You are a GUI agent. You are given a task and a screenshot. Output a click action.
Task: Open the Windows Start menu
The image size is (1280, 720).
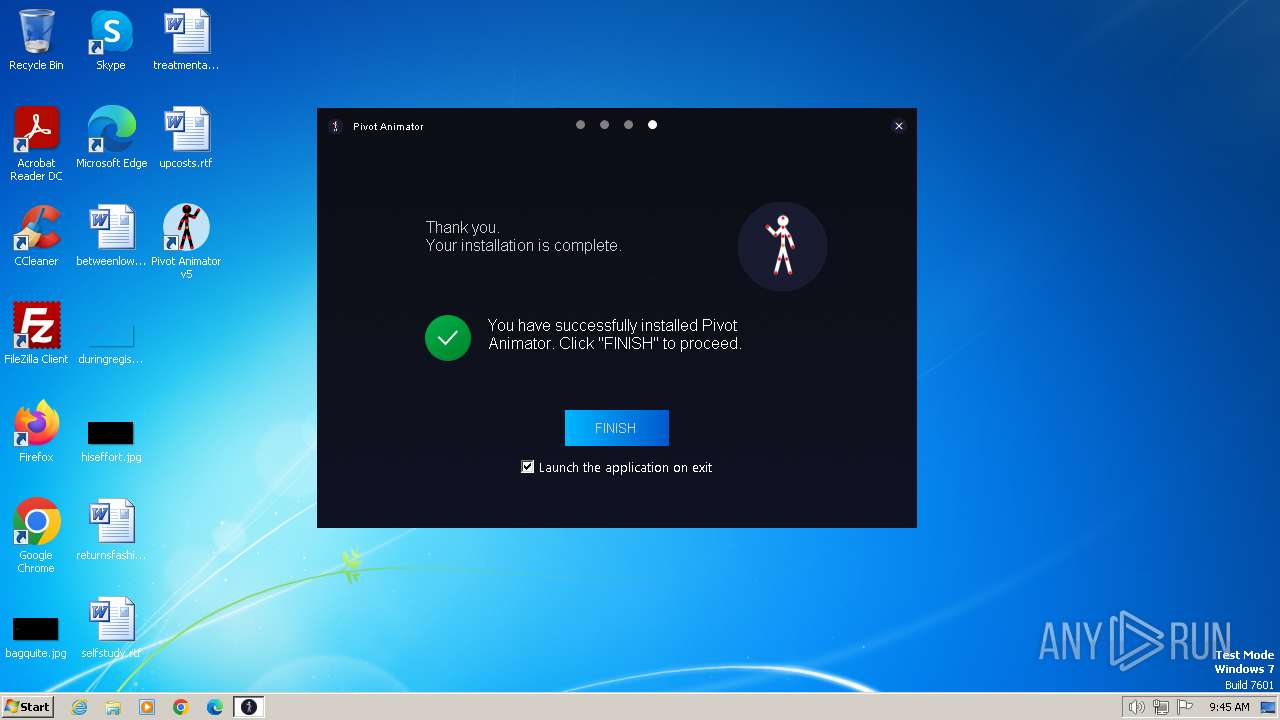27,707
